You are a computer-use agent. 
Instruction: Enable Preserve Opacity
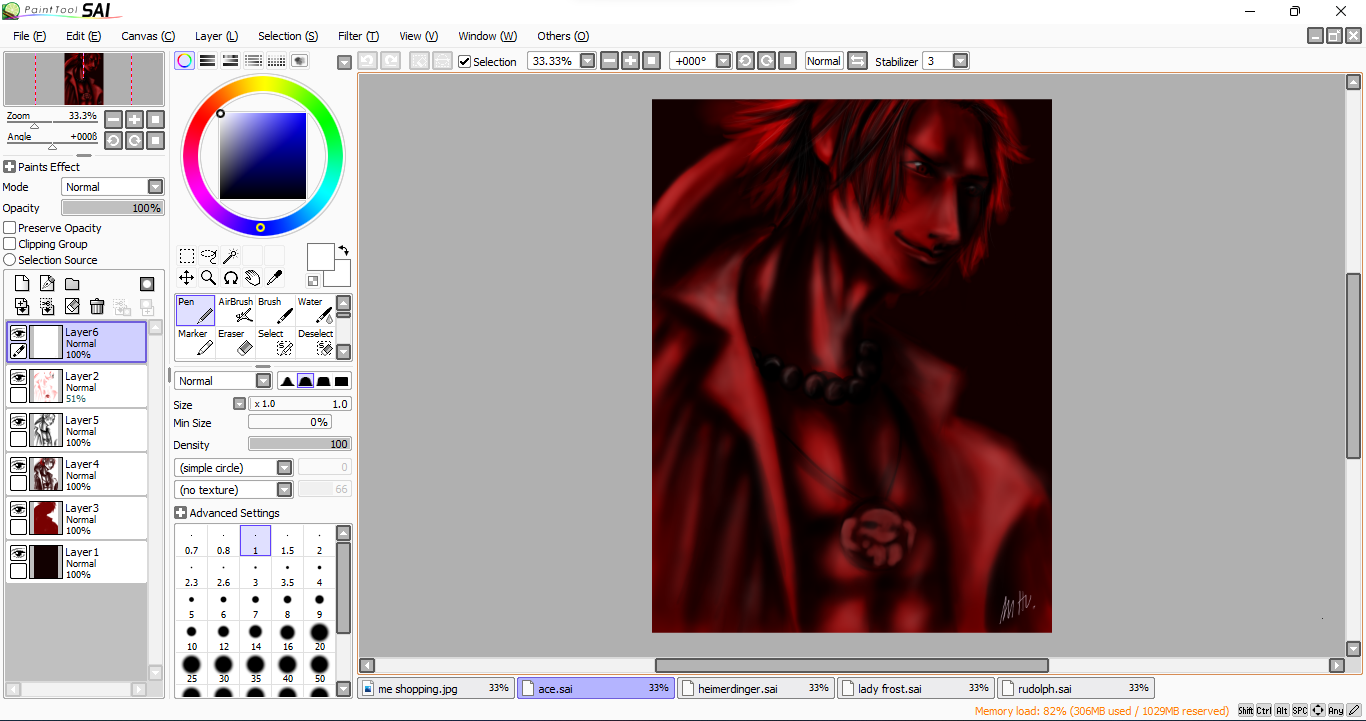pyautogui.click(x=10, y=228)
